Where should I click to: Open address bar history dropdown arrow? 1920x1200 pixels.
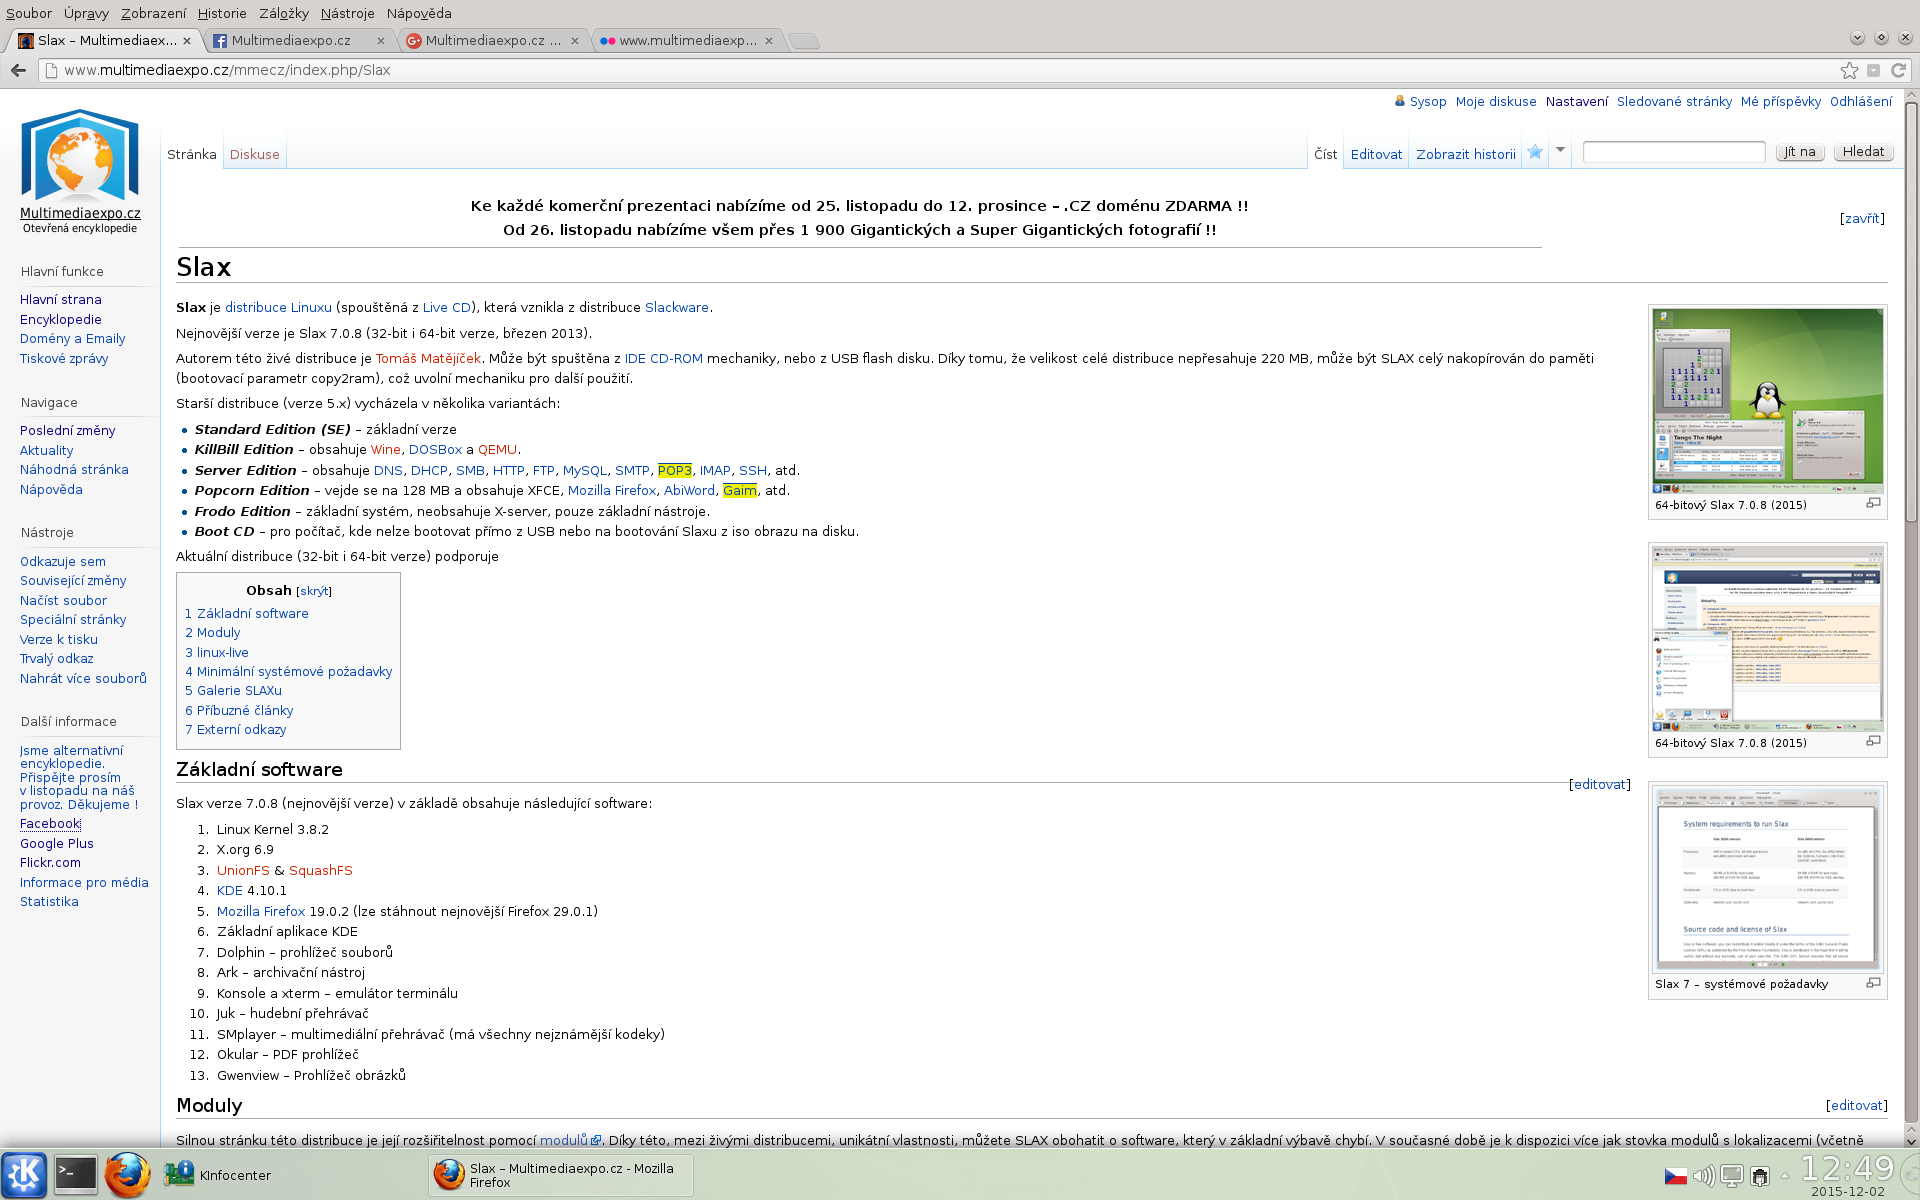click(x=1873, y=70)
